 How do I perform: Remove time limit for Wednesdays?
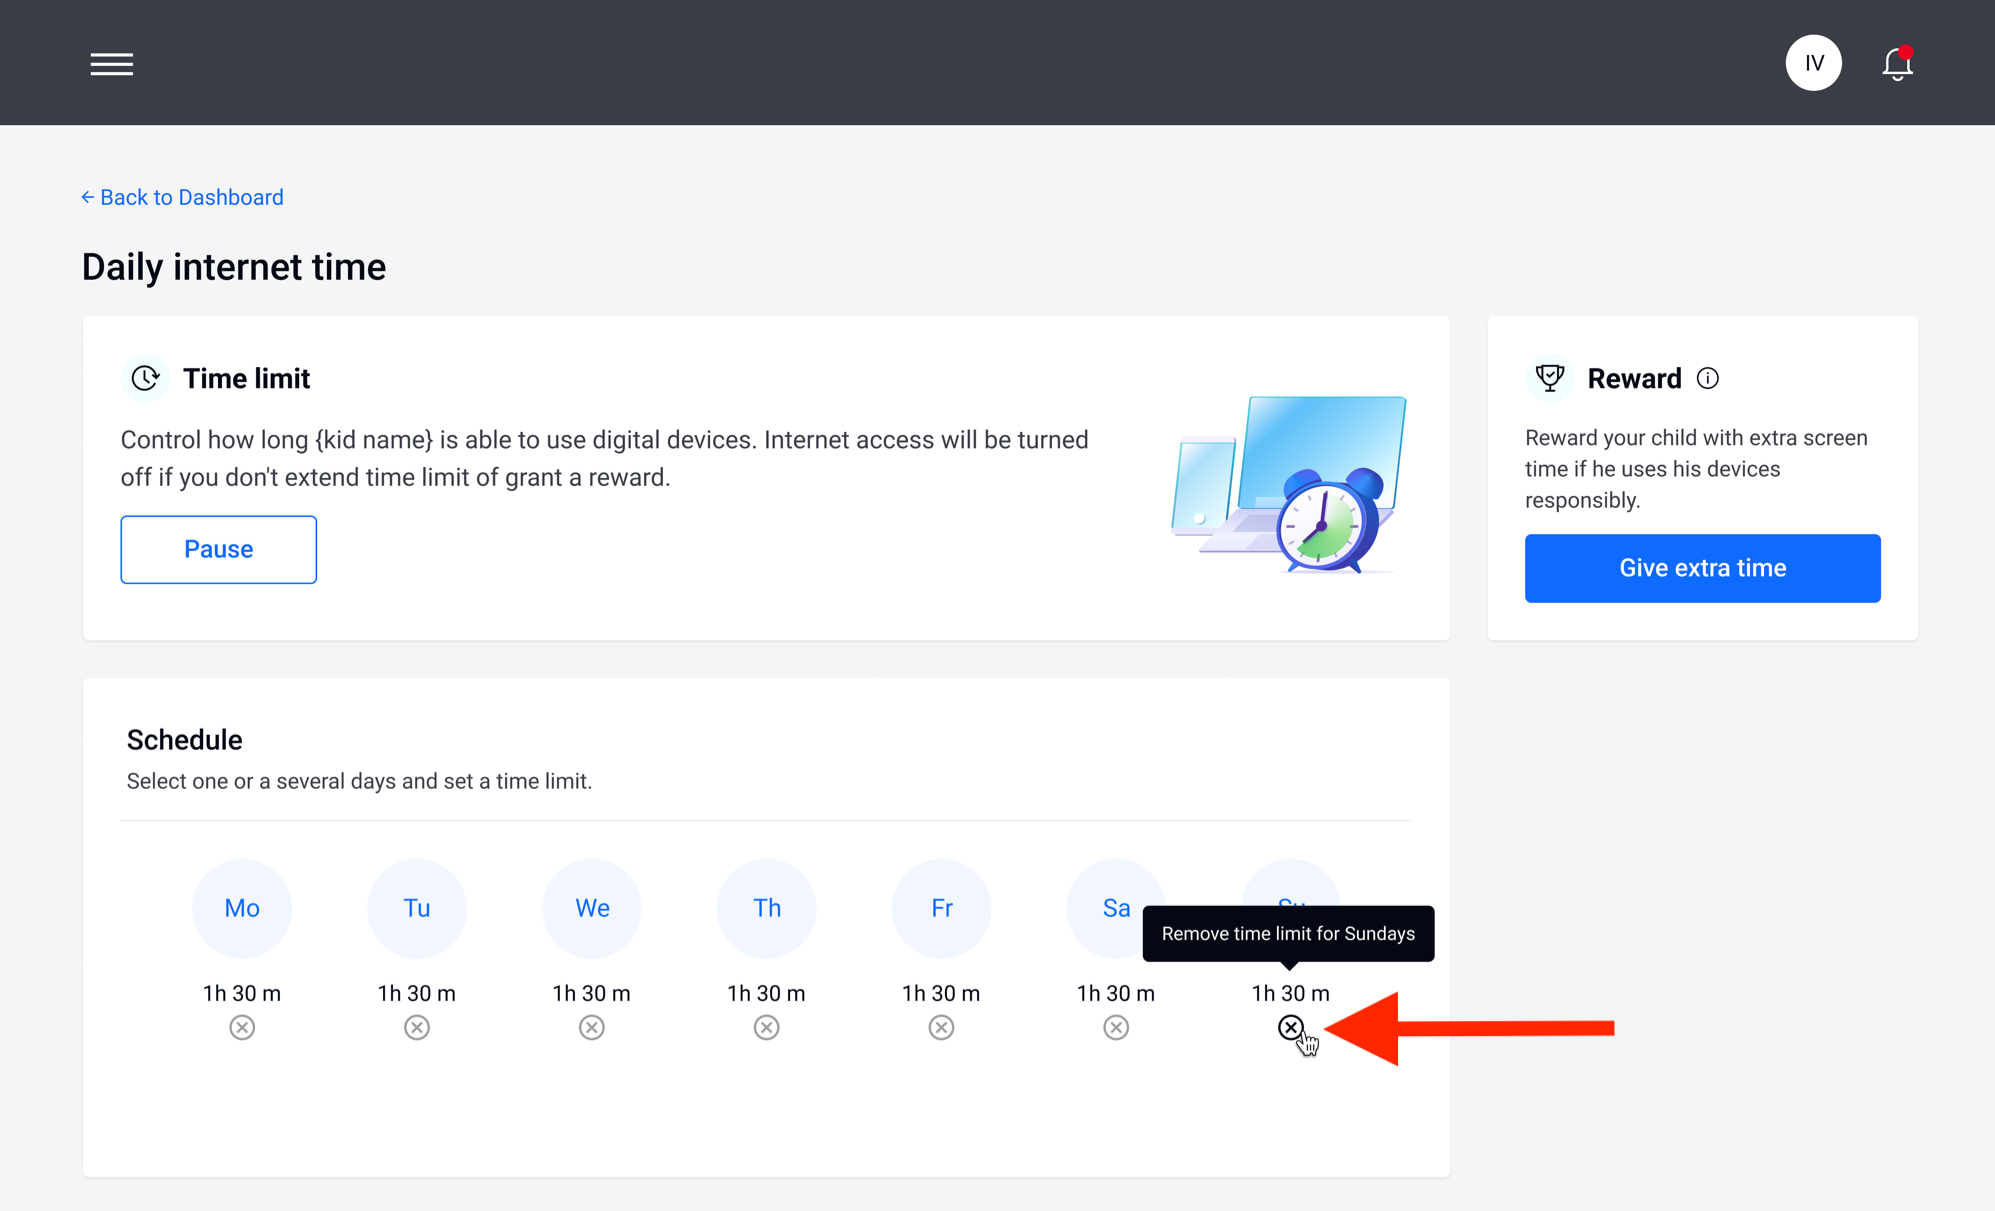click(591, 1027)
